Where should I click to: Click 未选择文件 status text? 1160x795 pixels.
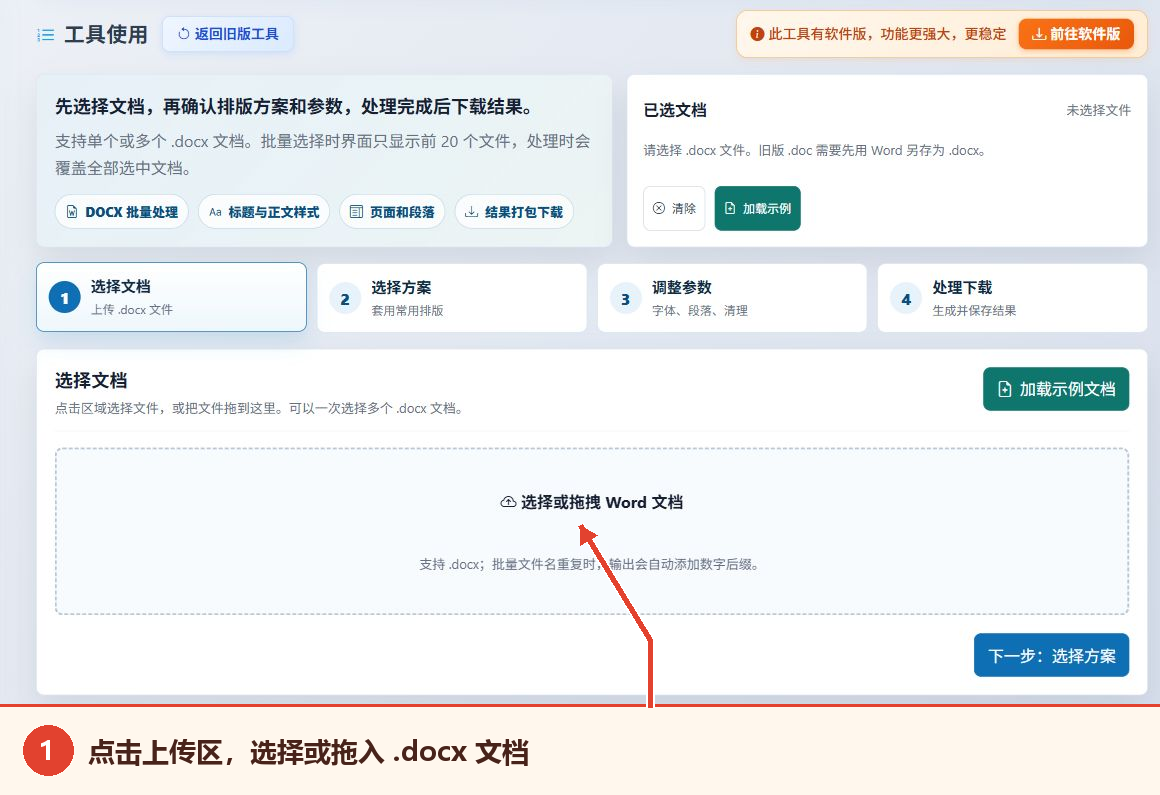[x=1098, y=110]
